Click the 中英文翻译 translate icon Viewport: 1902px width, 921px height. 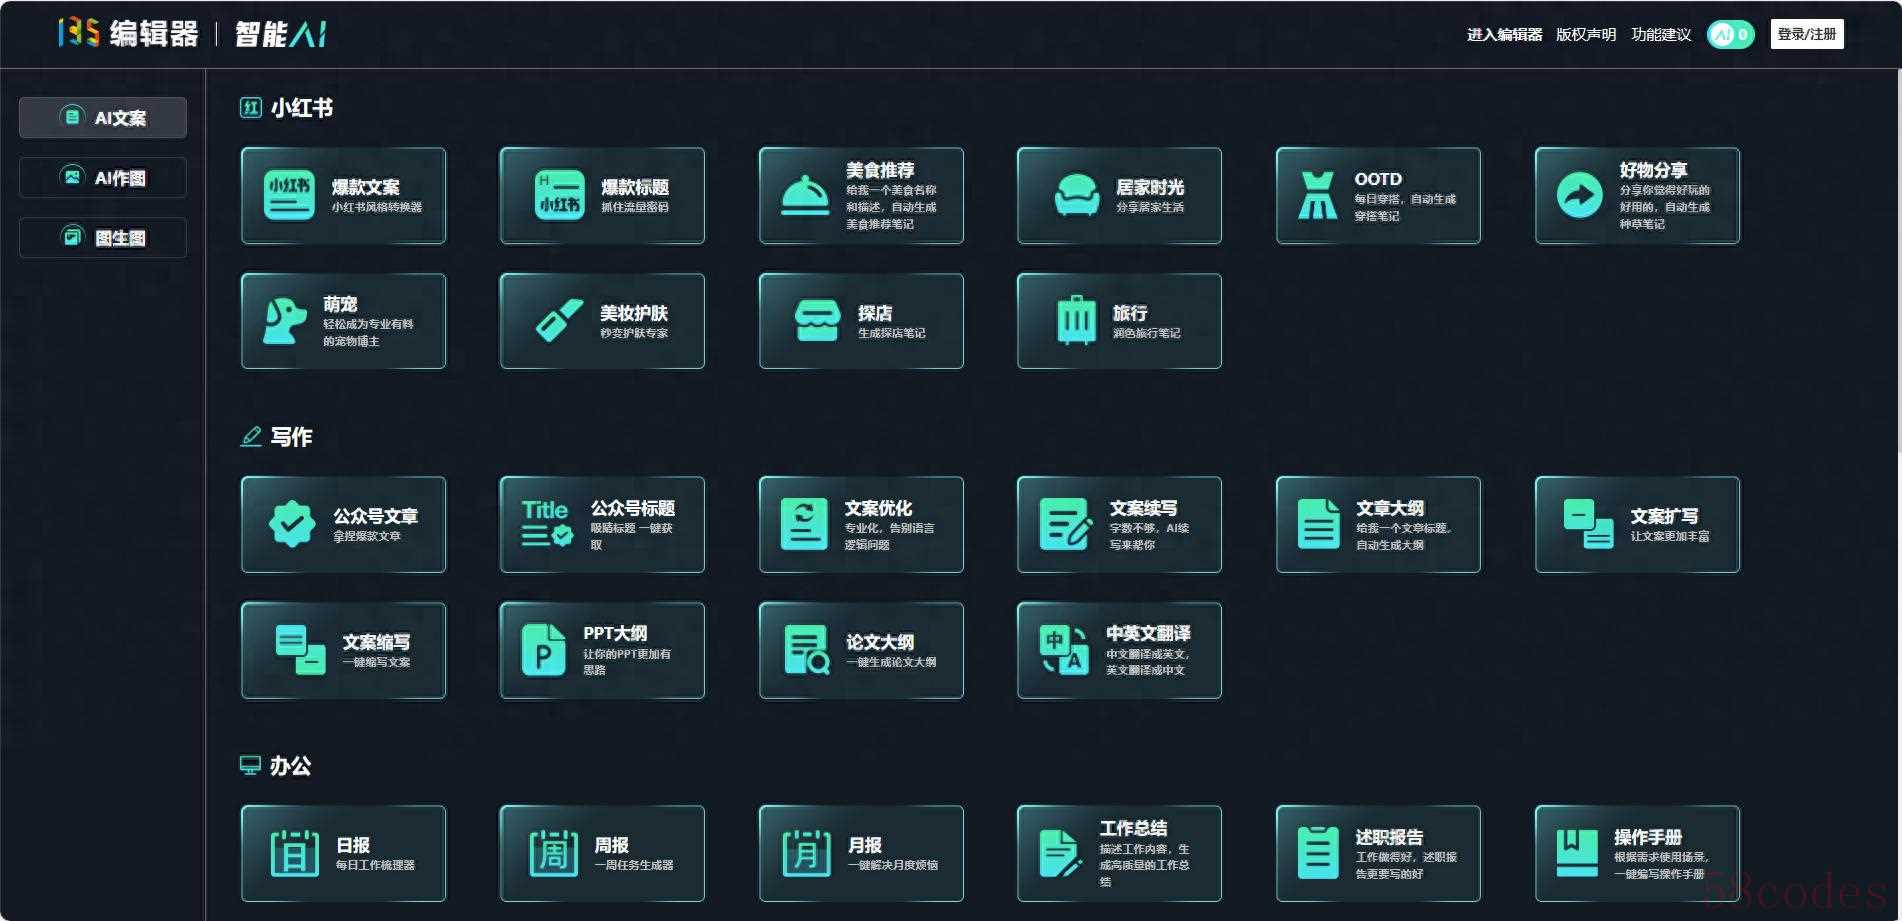coord(1064,650)
